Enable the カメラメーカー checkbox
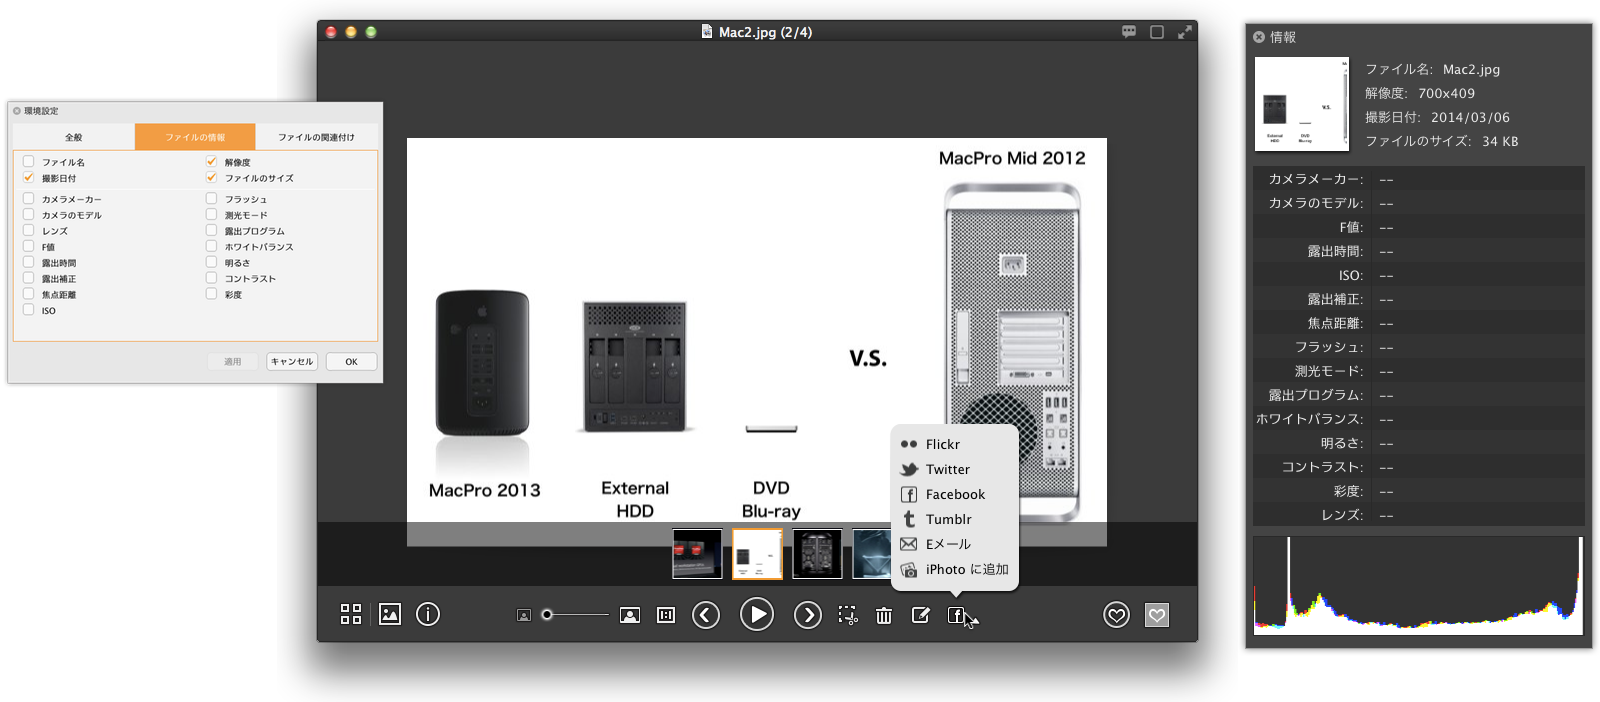 [x=29, y=198]
